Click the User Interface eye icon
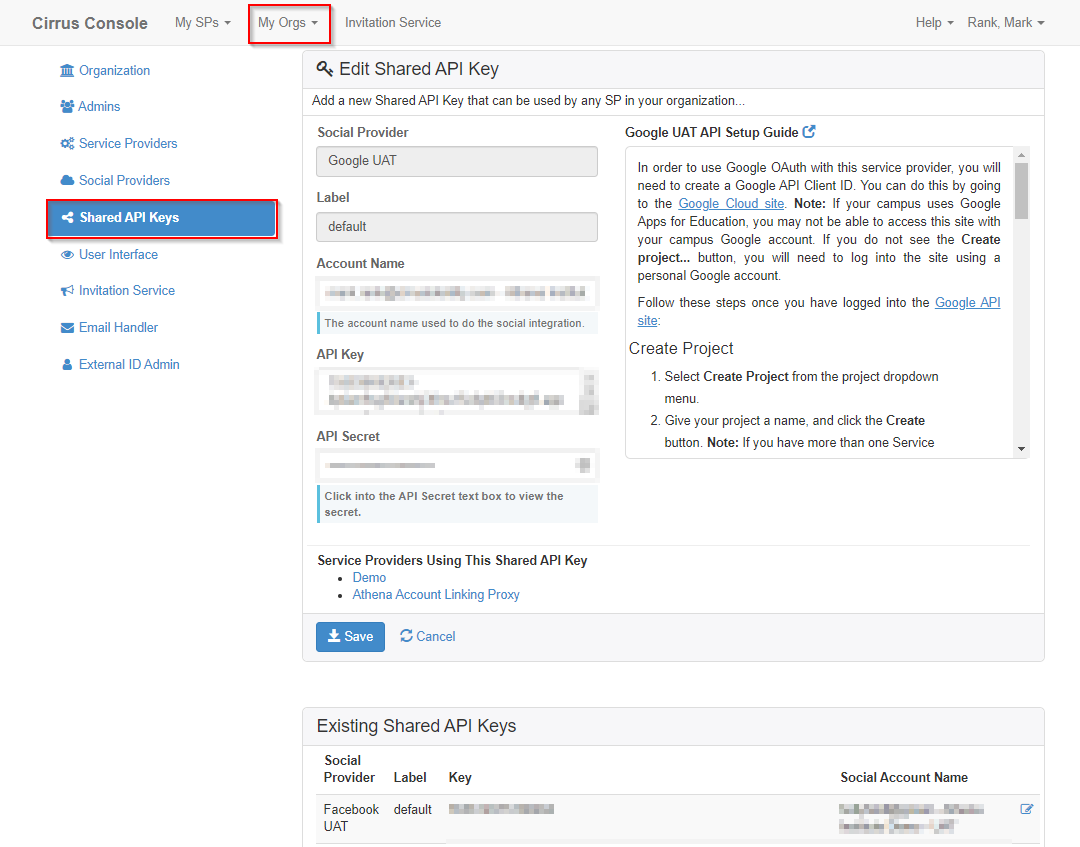Viewport: 1080px width, 847px height. [x=67, y=255]
